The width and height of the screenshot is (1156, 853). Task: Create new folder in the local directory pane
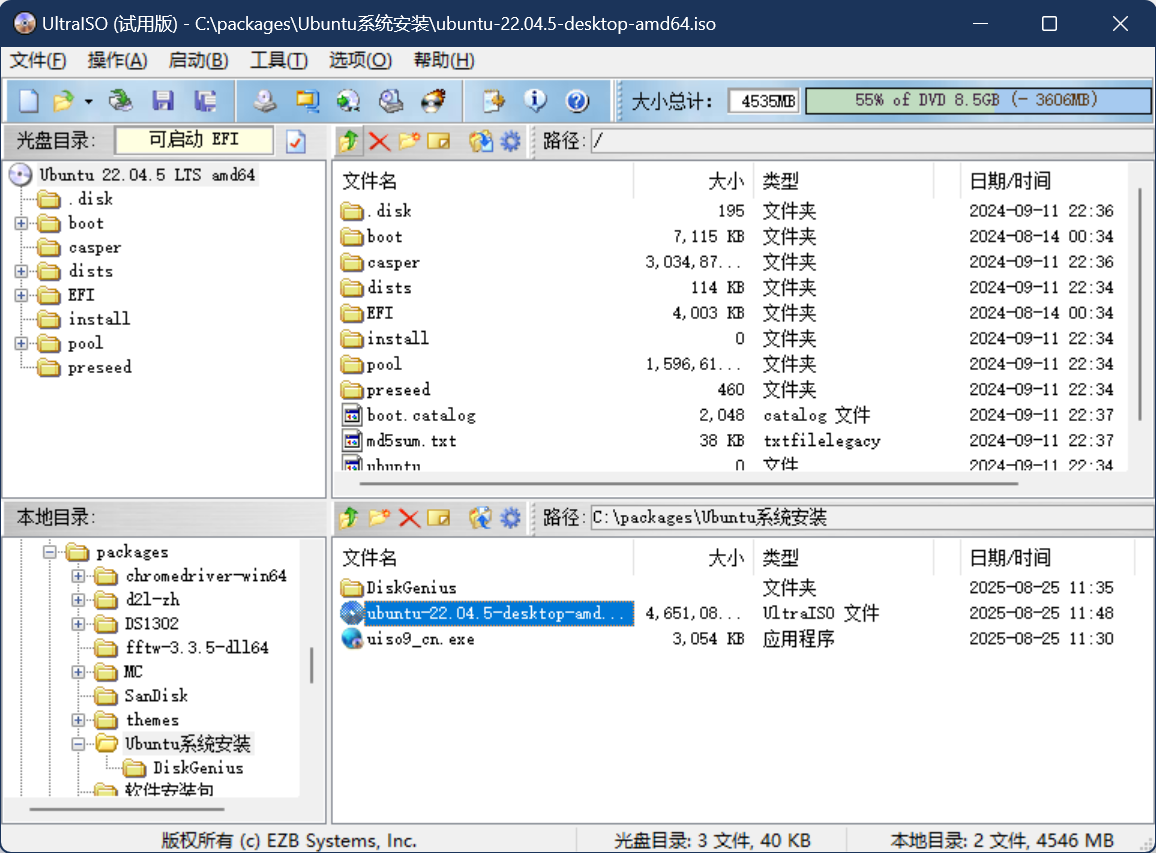(x=379, y=518)
